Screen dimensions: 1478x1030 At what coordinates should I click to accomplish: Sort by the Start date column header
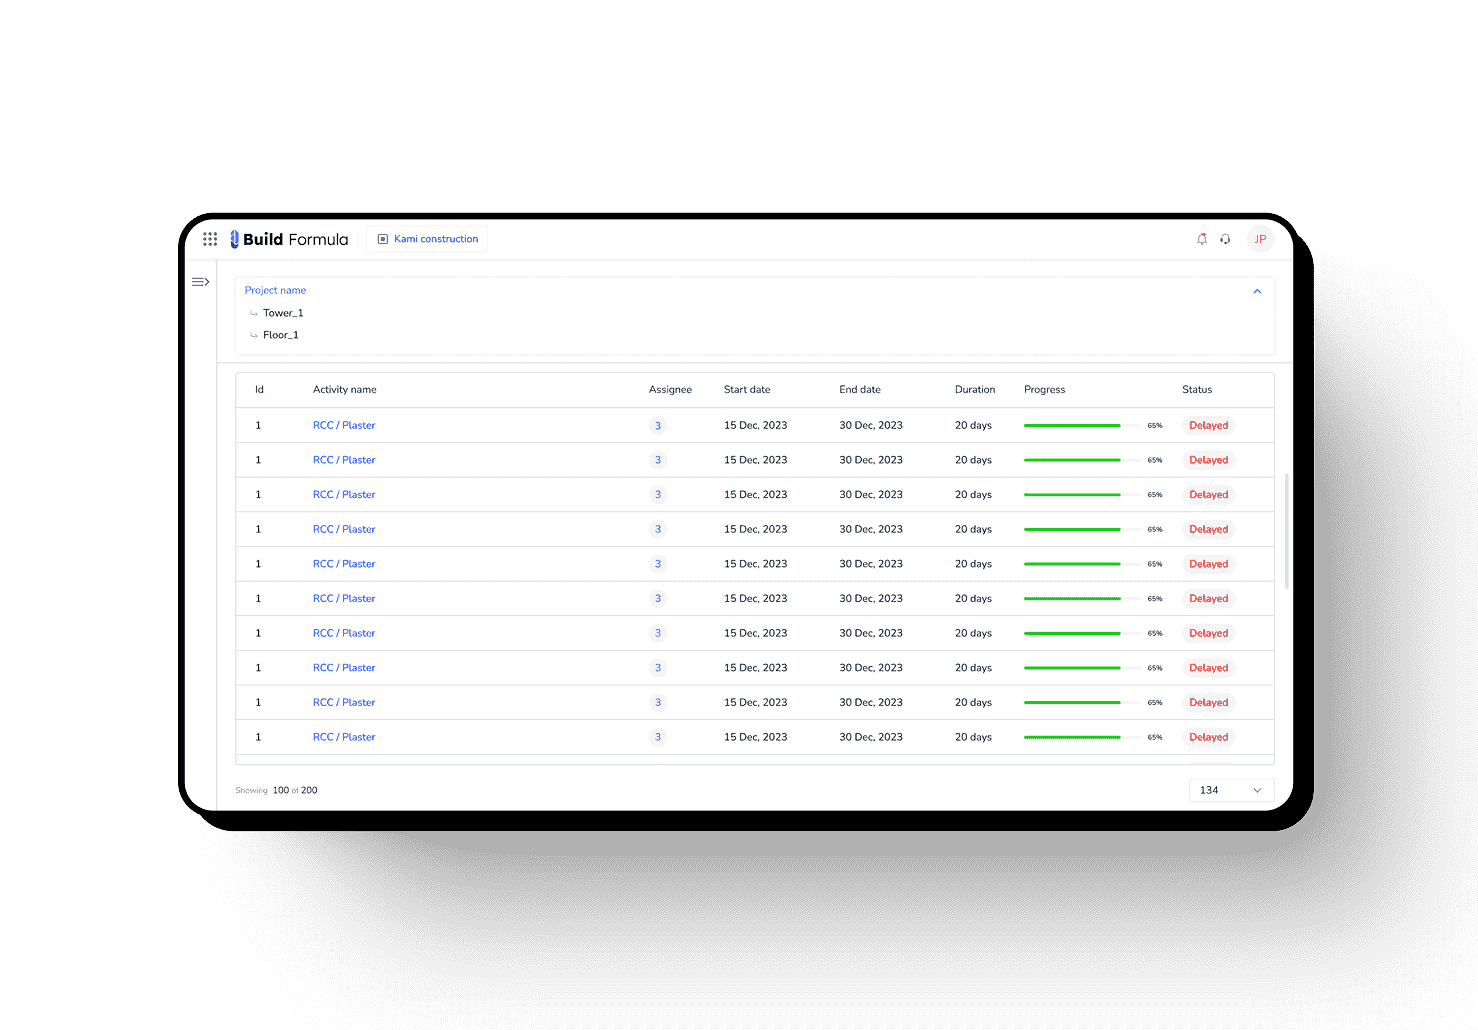click(x=747, y=390)
